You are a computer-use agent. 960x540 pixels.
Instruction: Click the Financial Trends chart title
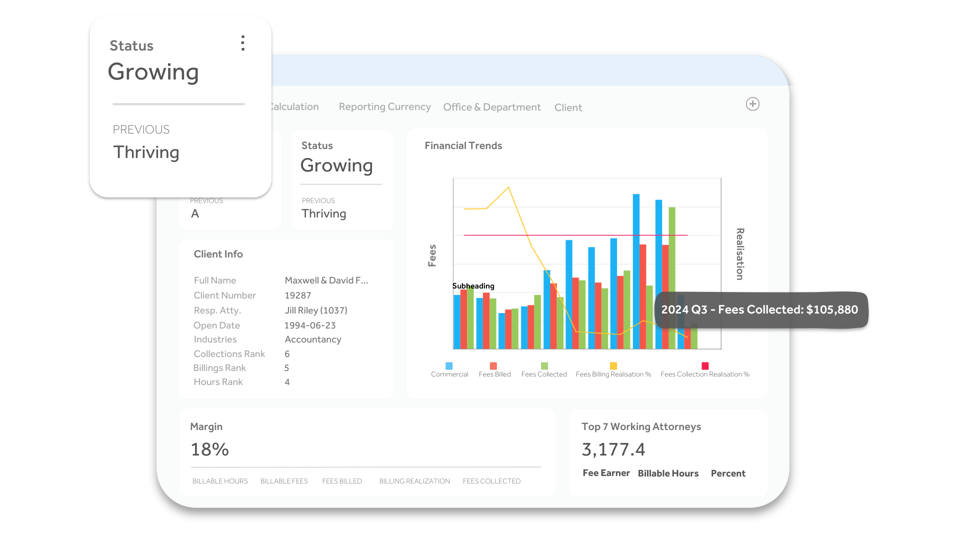click(x=463, y=146)
